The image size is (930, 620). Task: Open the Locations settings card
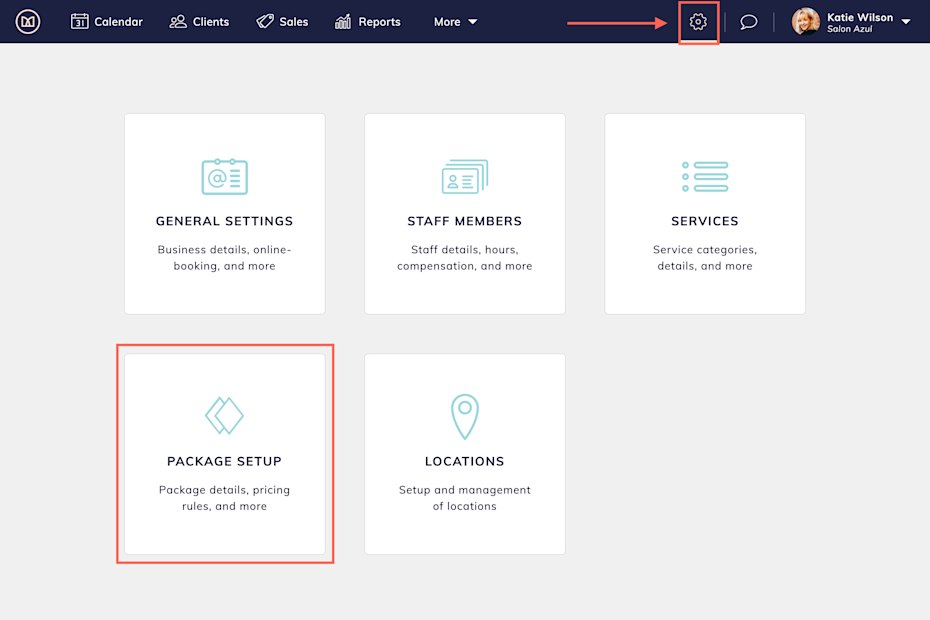click(x=464, y=453)
